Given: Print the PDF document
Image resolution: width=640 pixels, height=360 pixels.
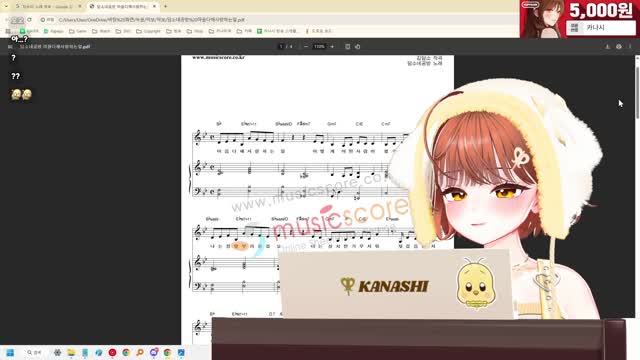Looking at the screenshot, I should pos(619,47).
